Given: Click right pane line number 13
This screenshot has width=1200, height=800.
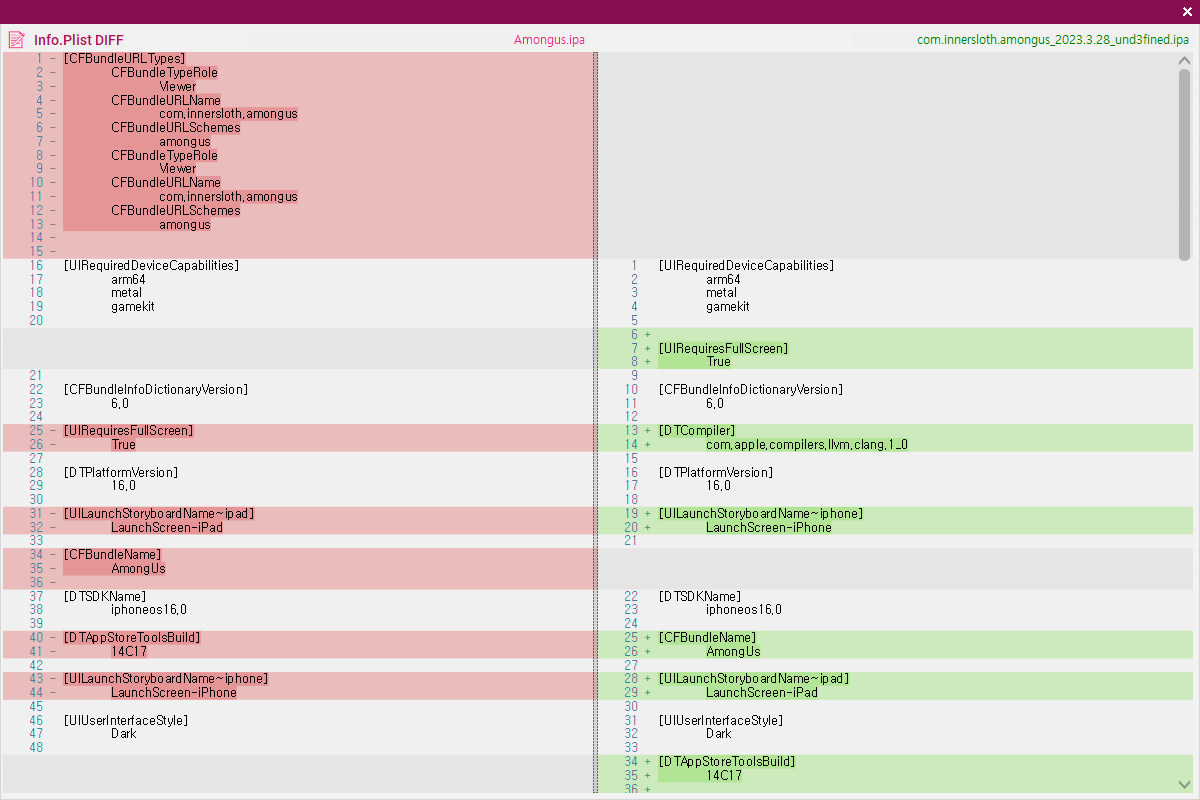Looking at the screenshot, I should (x=631, y=431).
